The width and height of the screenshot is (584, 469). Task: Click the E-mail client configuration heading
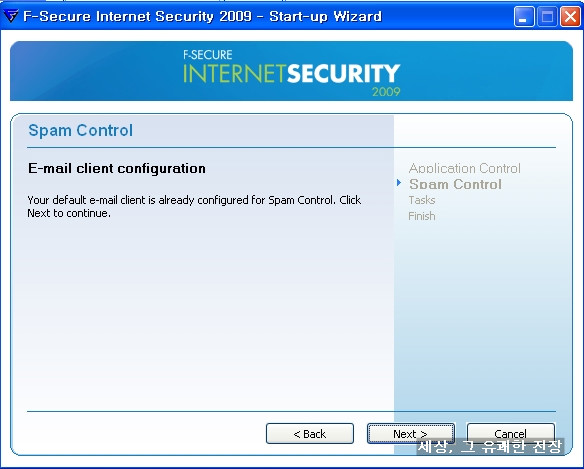[x=117, y=168]
